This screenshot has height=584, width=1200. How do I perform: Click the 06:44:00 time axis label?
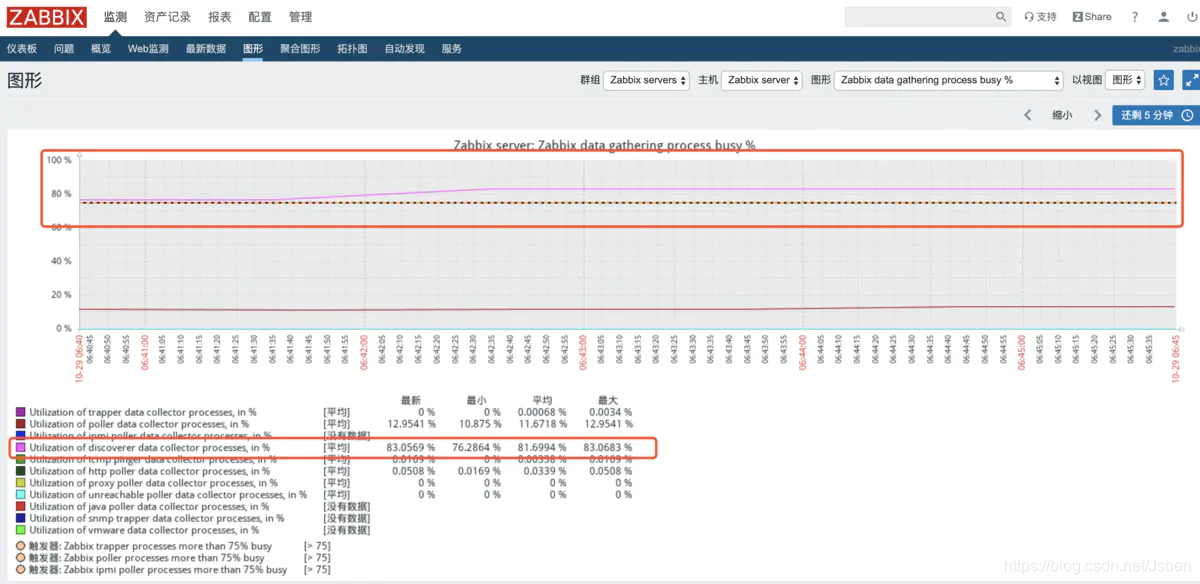tap(802, 352)
